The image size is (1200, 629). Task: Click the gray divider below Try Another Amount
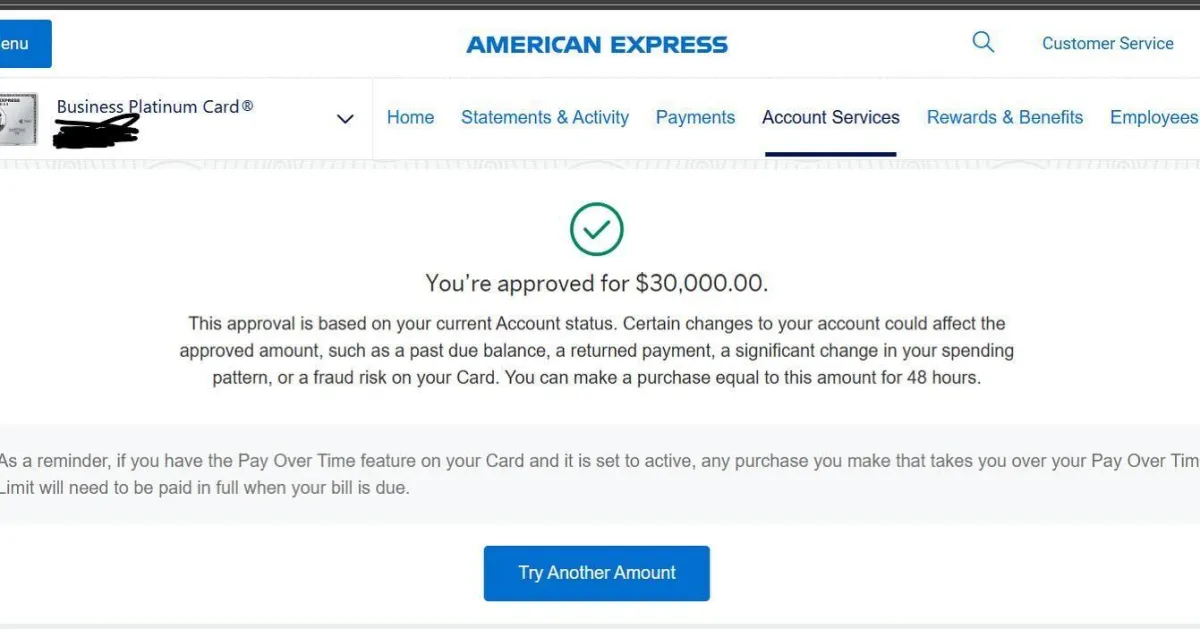click(x=600, y=626)
